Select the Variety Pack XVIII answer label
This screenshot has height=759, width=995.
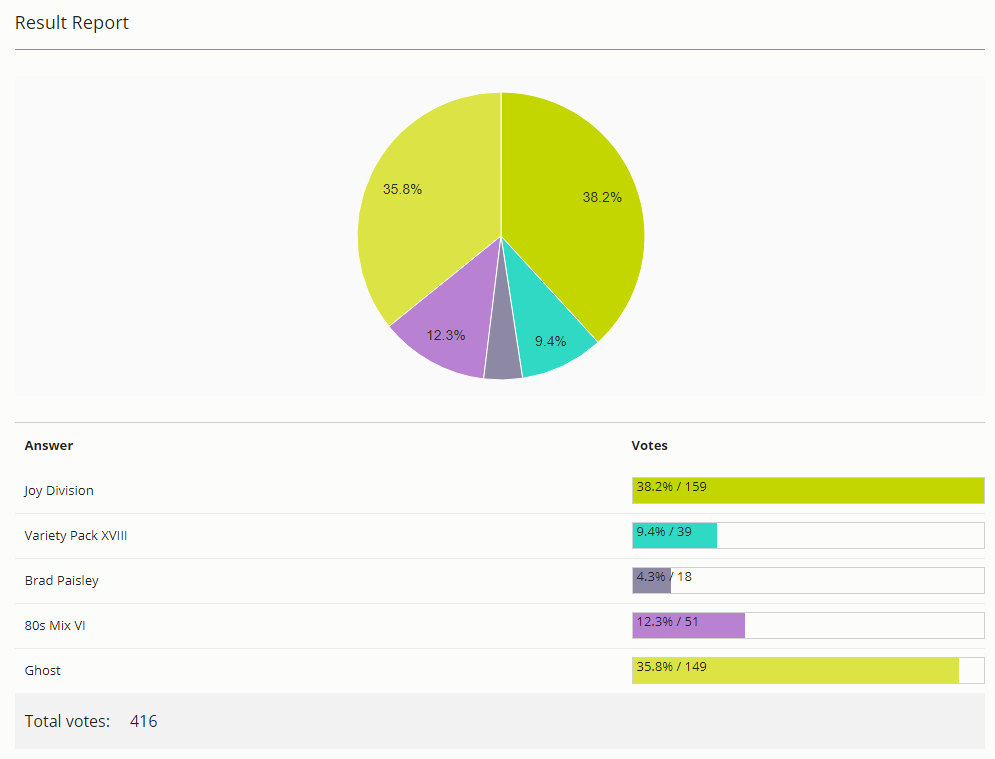tap(76, 536)
